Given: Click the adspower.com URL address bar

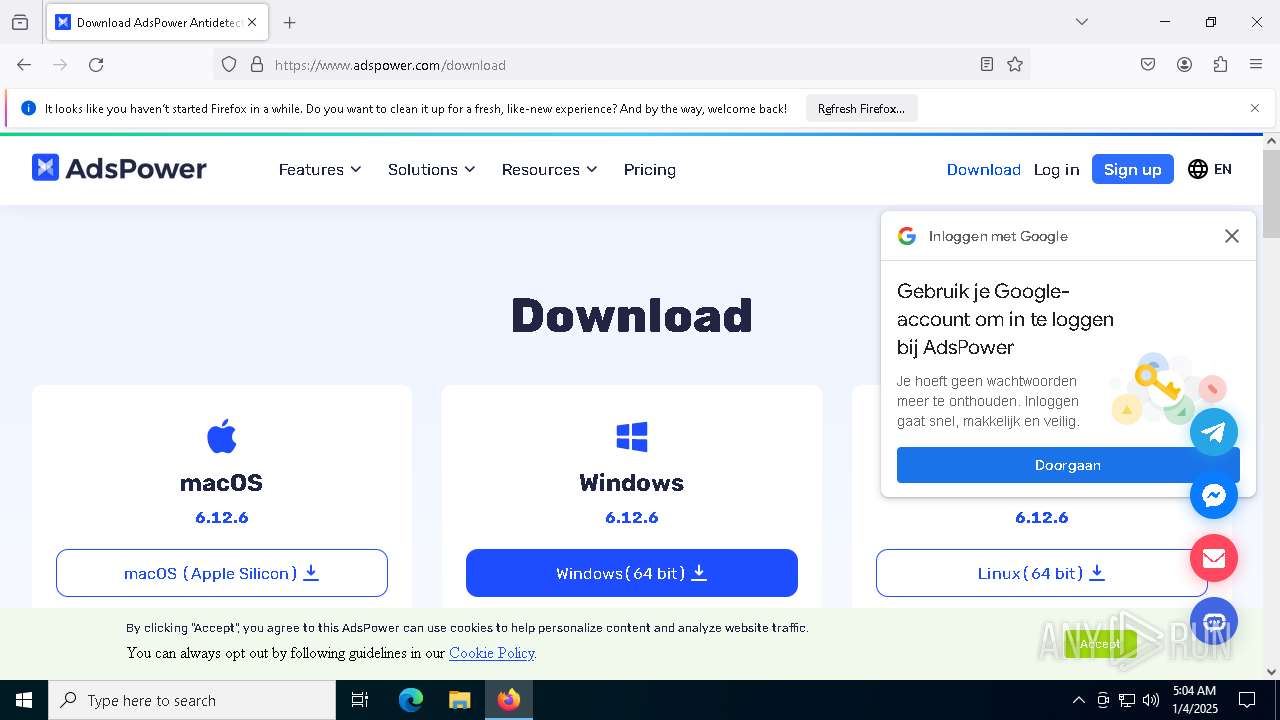Looking at the screenshot, I should tap(620, 64).
